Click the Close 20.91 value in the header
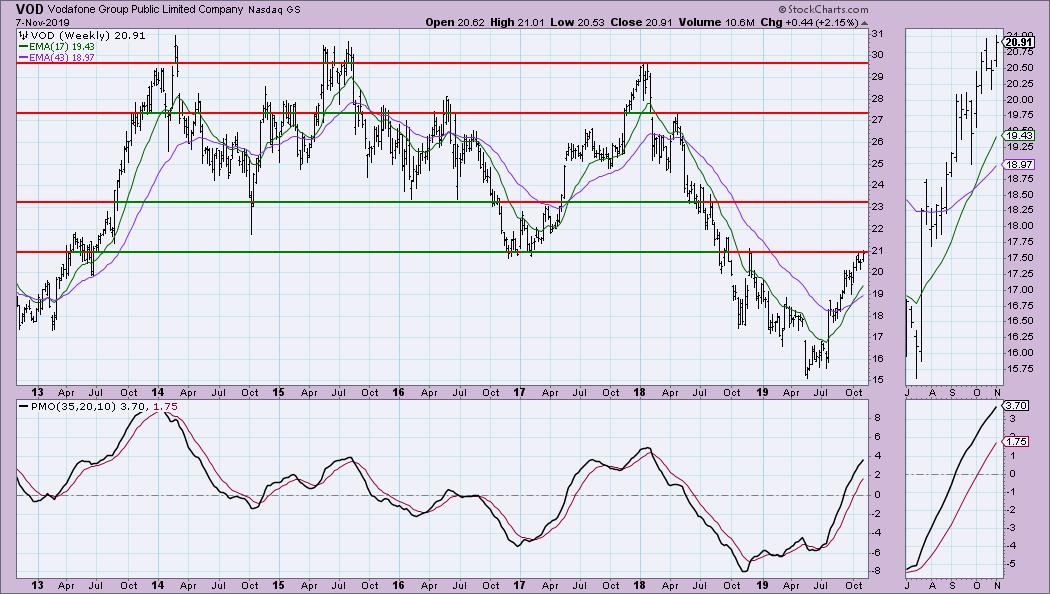The height and width of the screenshot is (594, 1050). 642,22
